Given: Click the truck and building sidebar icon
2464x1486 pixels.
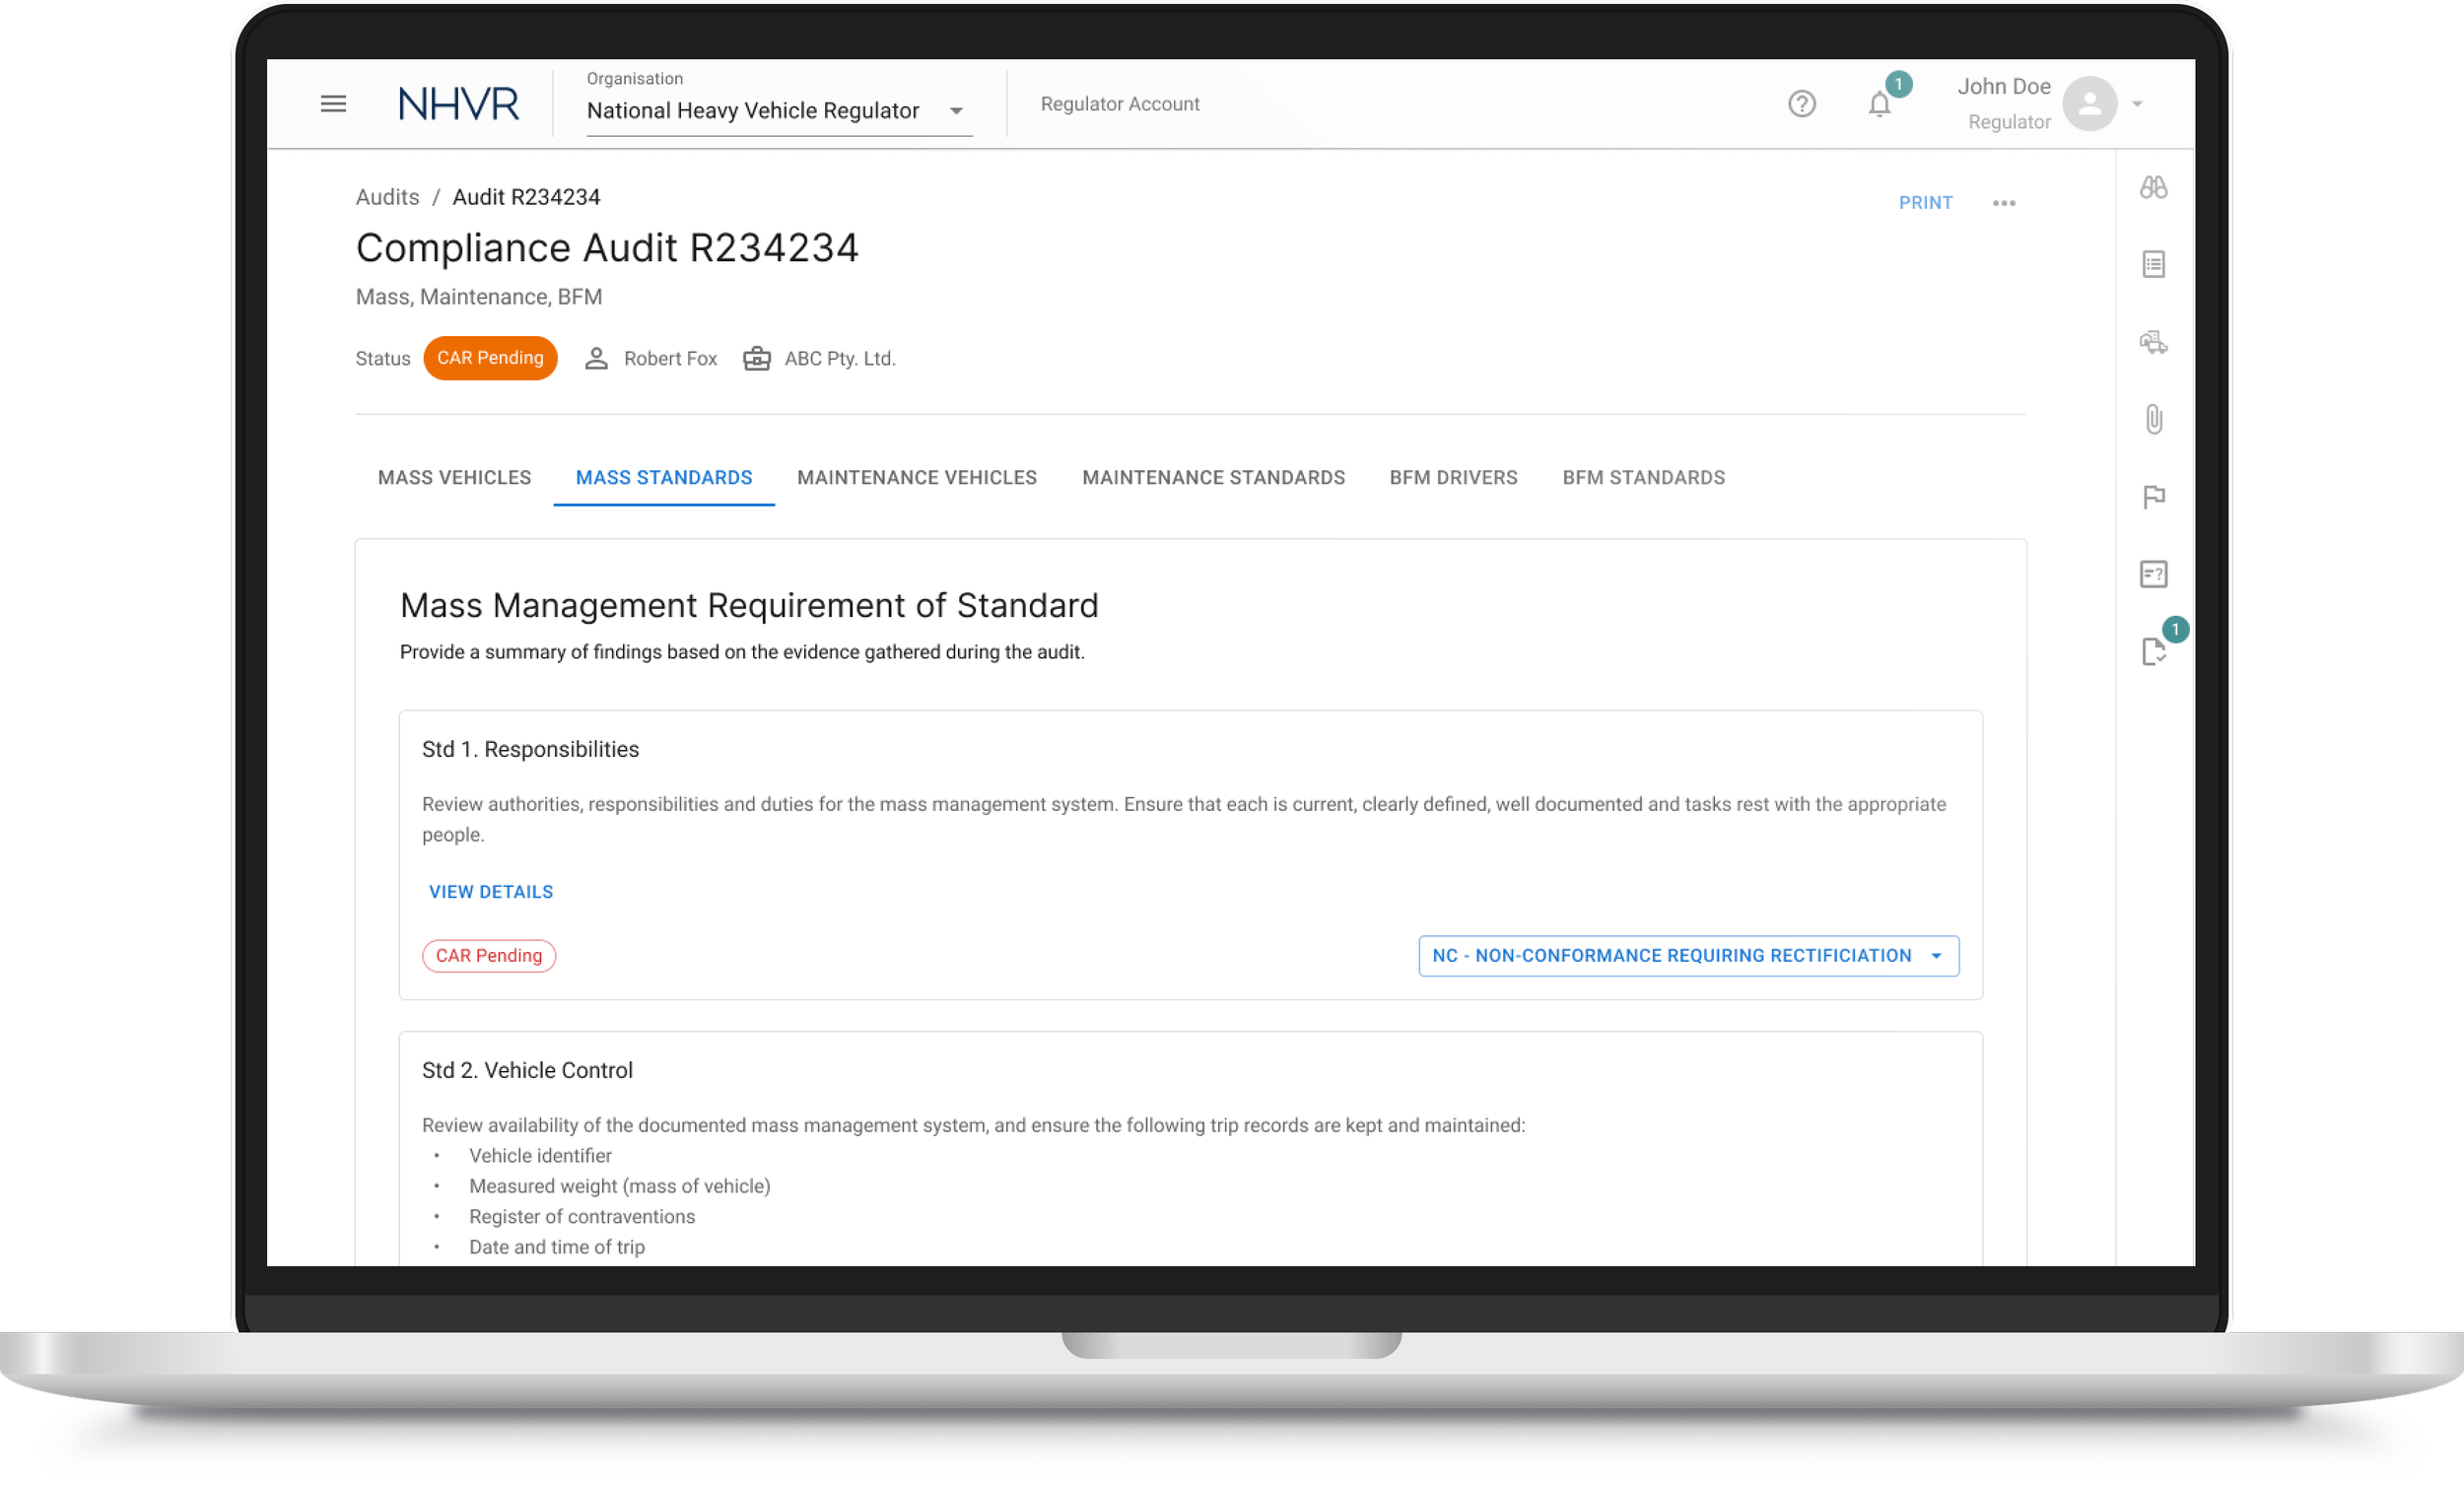Looking at the screenshot, I should pyautogui.click(x=2153, y=343).
